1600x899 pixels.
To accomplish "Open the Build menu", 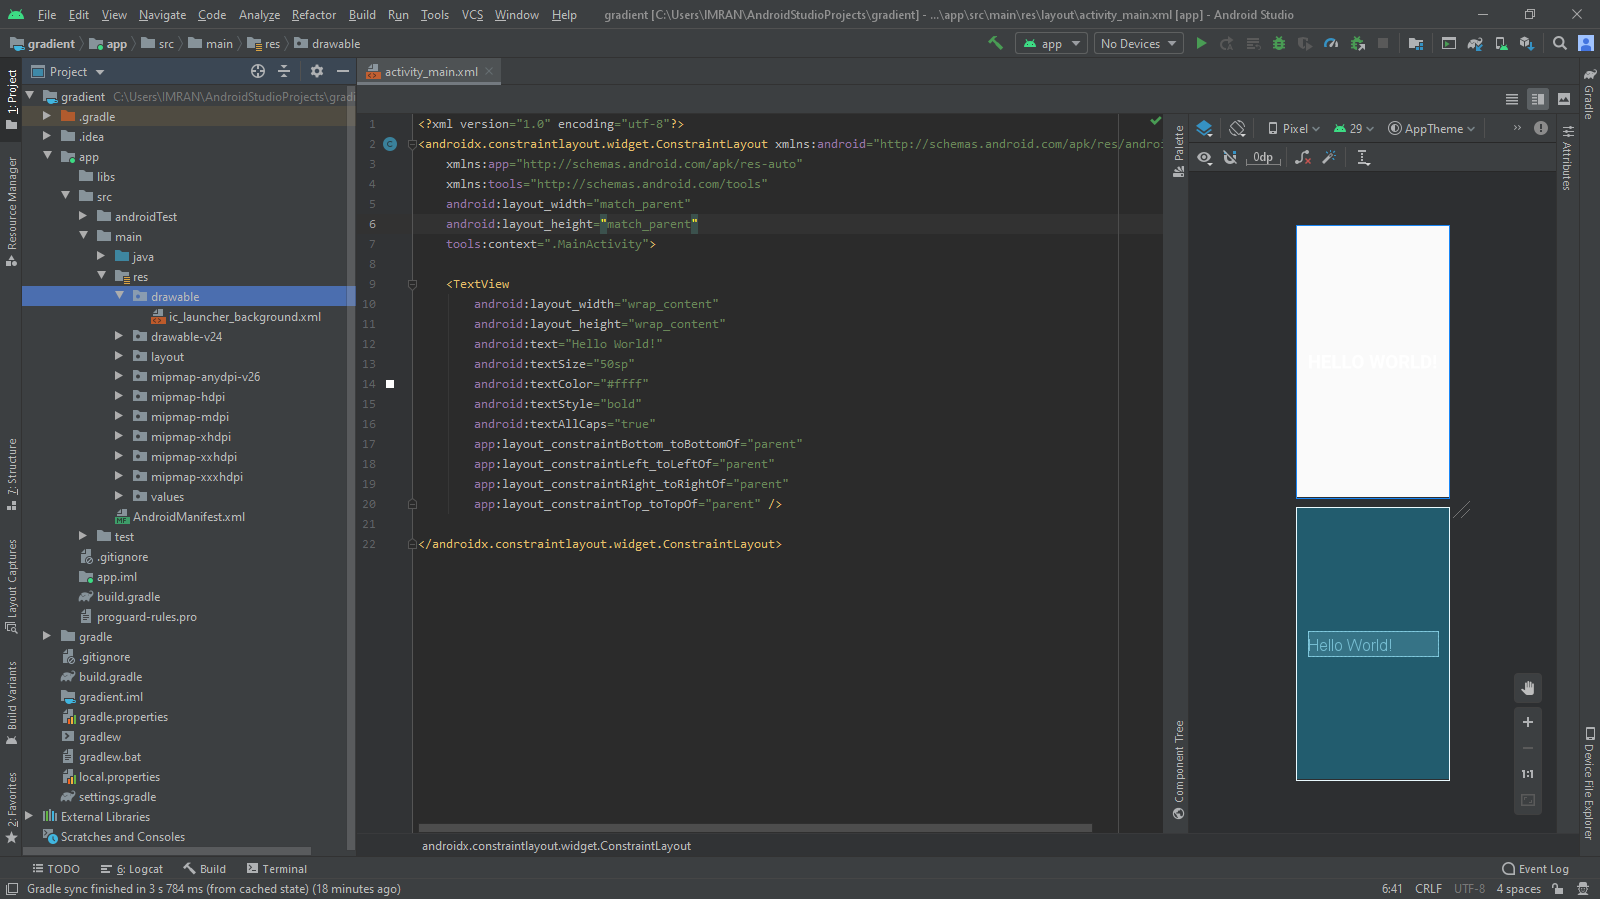I will click(362, 15).
